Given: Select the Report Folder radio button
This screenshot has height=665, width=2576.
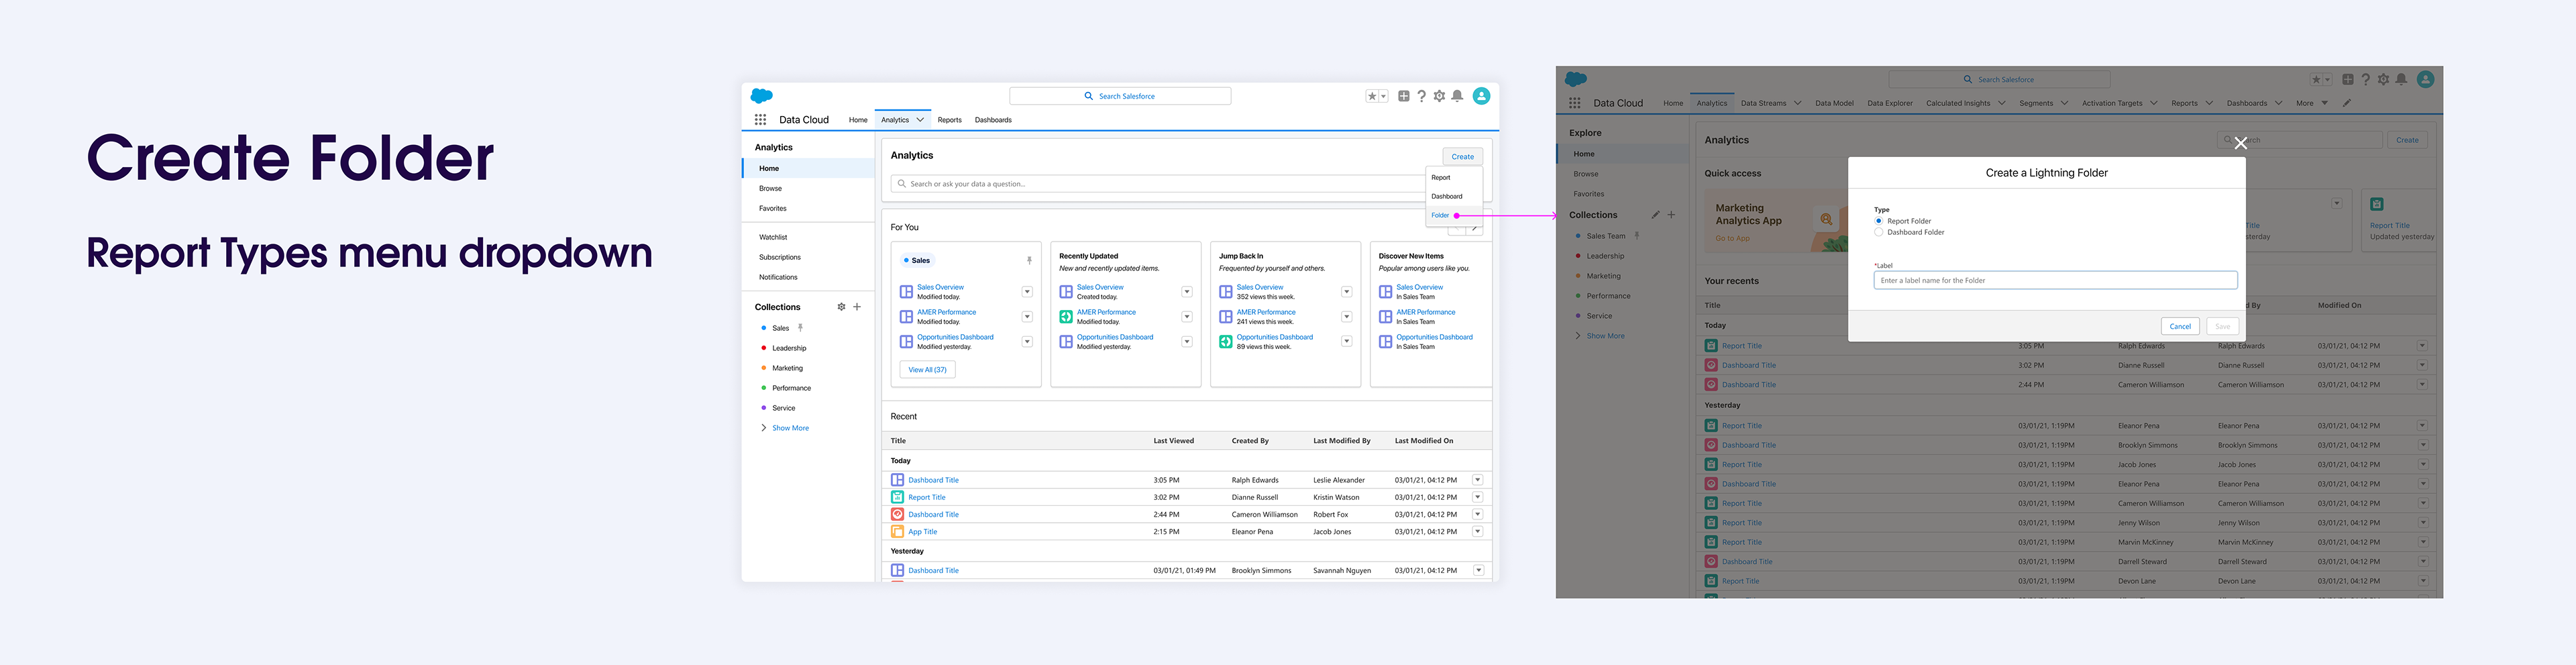Looking at the screenshot, I should click(1879, 221).
